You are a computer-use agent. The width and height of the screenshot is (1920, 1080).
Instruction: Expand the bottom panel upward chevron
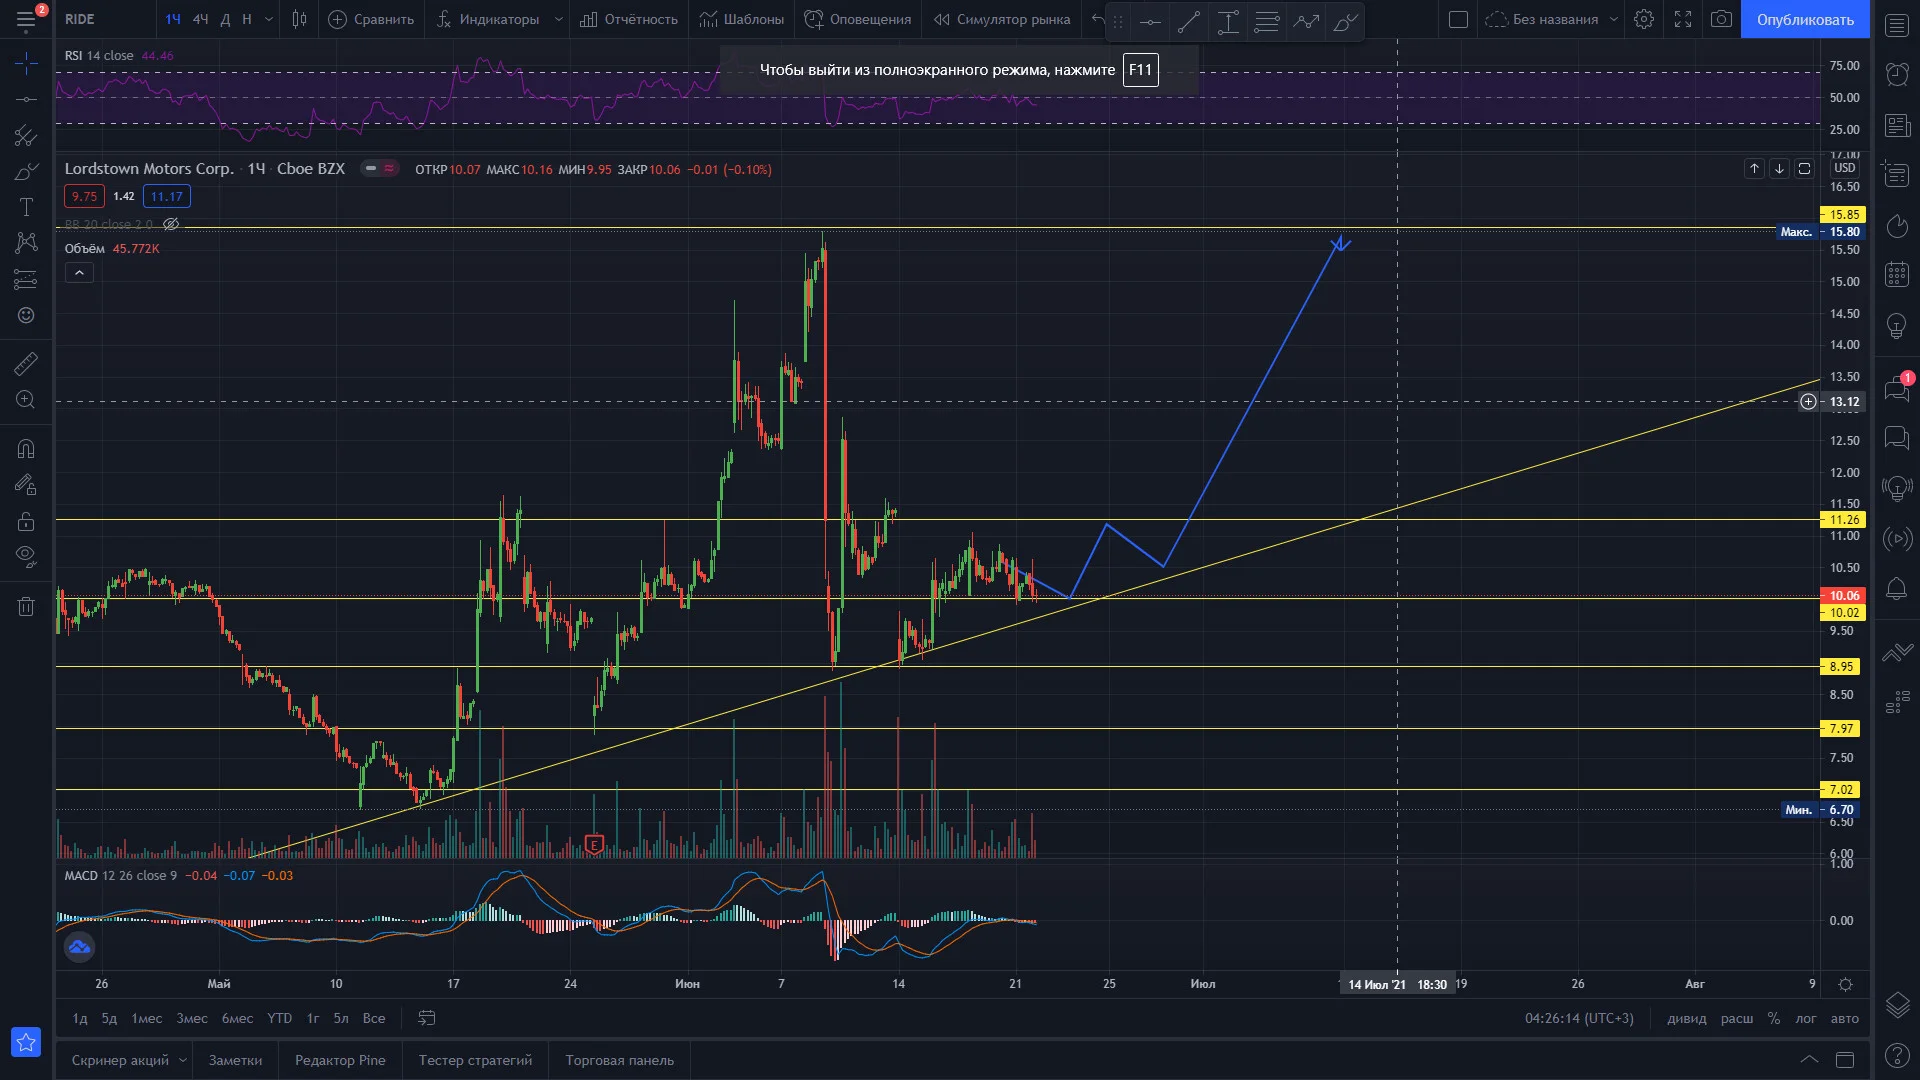coord(1809,1060)
